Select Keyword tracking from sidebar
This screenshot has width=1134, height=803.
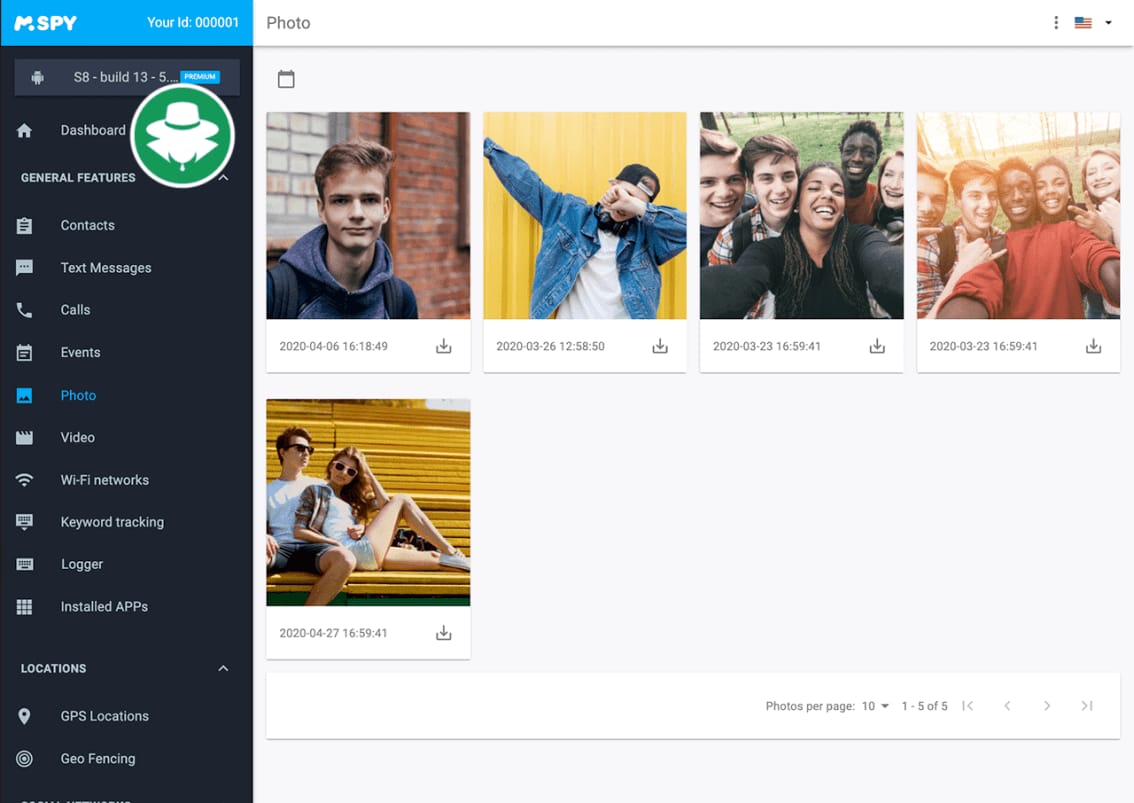pos(112,522)
